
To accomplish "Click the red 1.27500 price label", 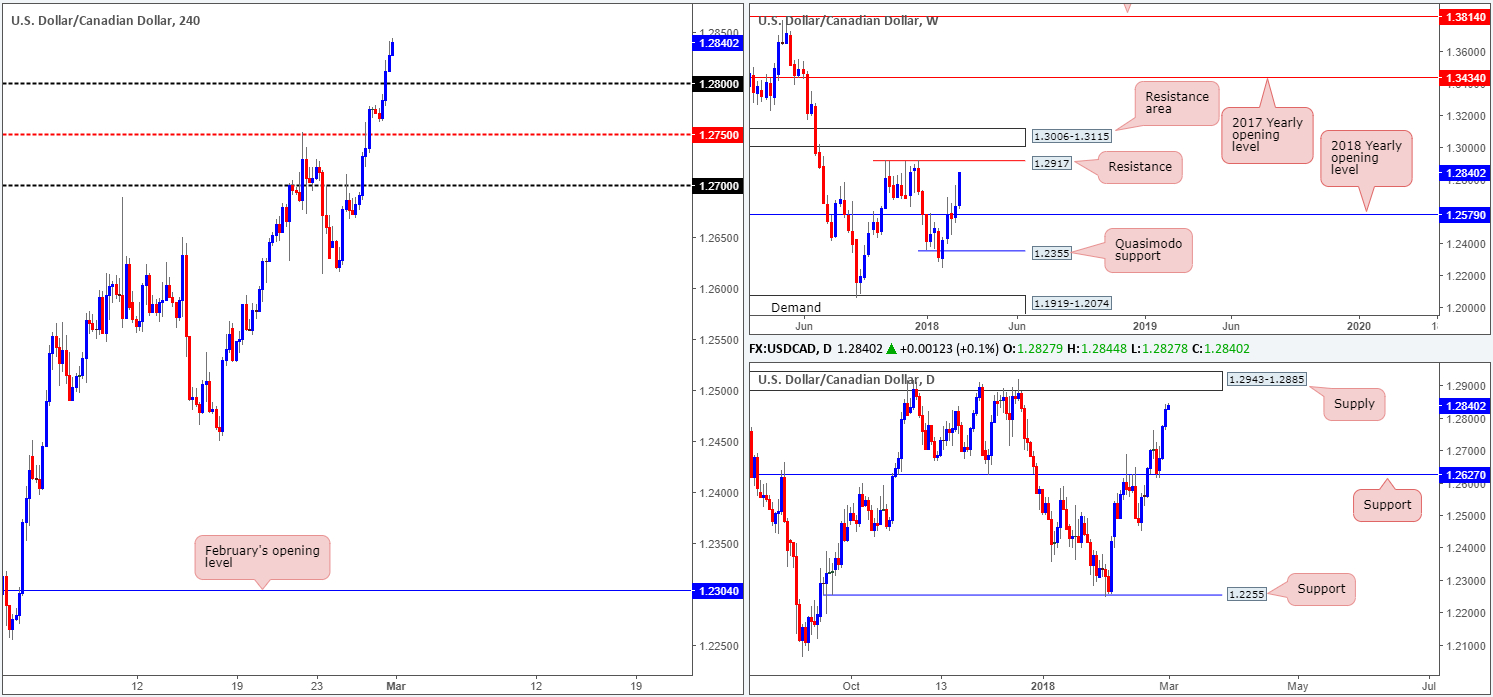I will click(718, 134).
